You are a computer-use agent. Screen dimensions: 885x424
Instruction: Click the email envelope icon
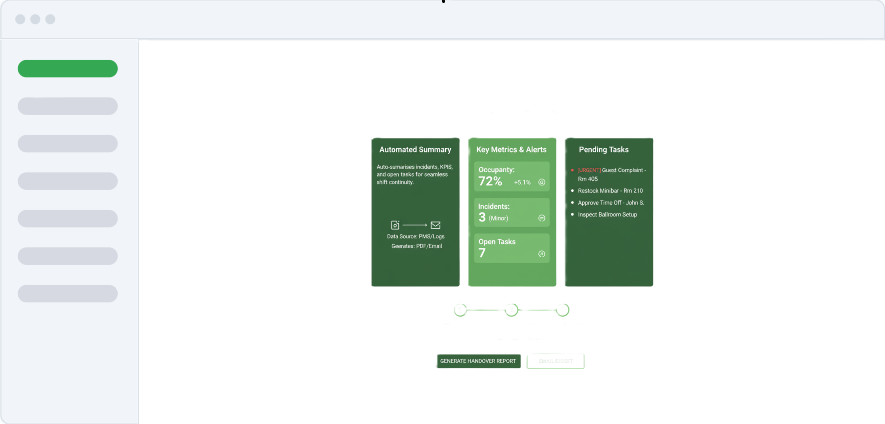435,225
